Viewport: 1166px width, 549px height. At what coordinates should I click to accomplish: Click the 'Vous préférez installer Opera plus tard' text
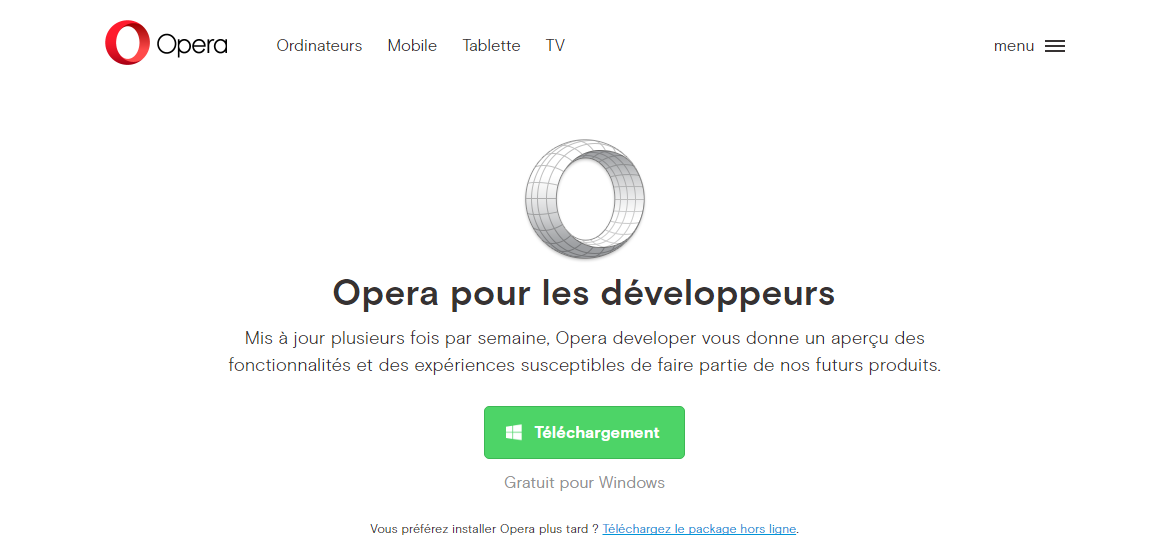coord(484,529)
